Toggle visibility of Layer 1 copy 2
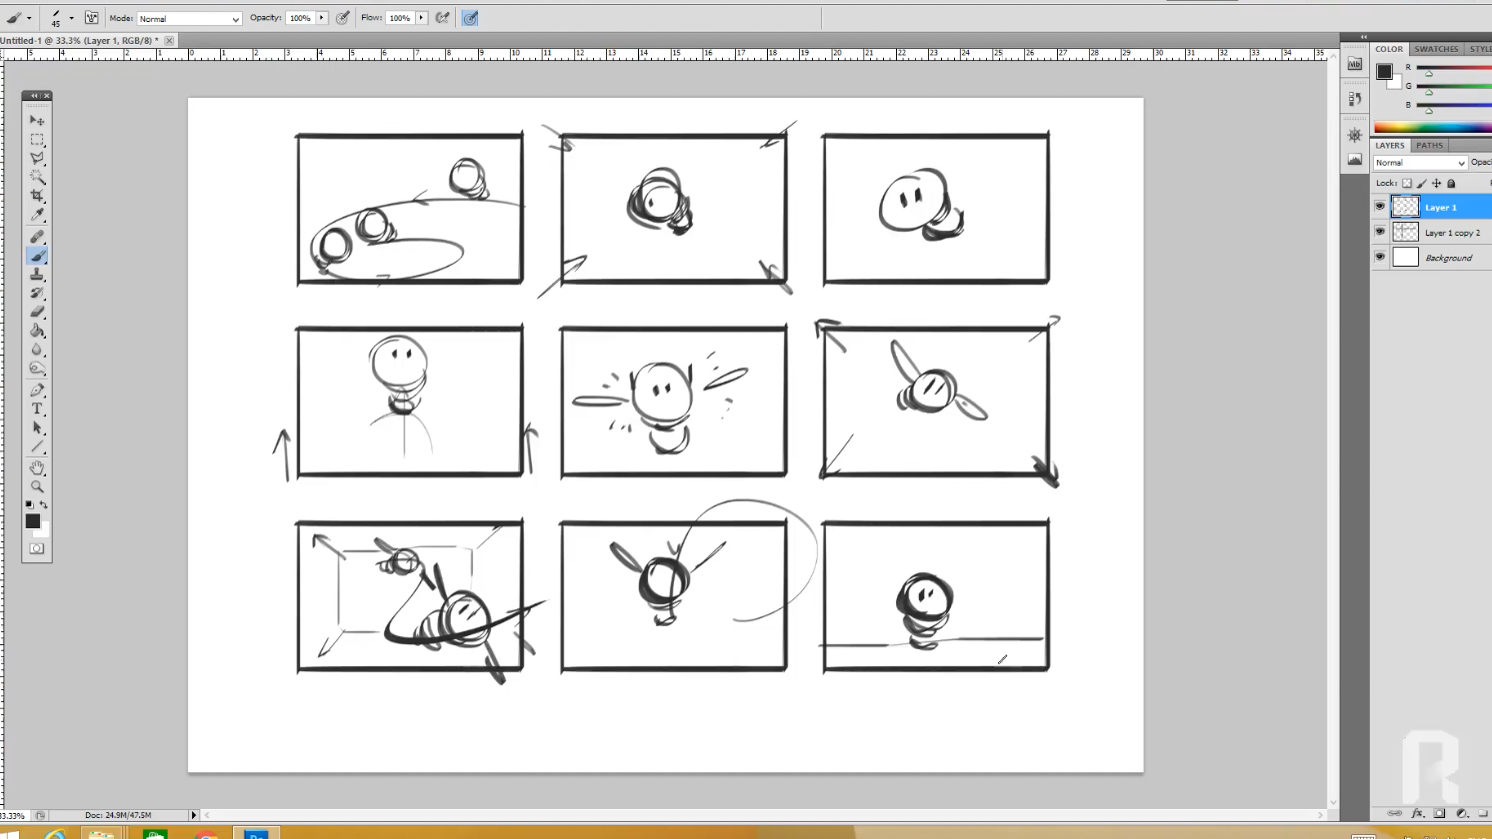This screenshot has height=839, width=1492. pyautogui.click(x=1380, y=232)
